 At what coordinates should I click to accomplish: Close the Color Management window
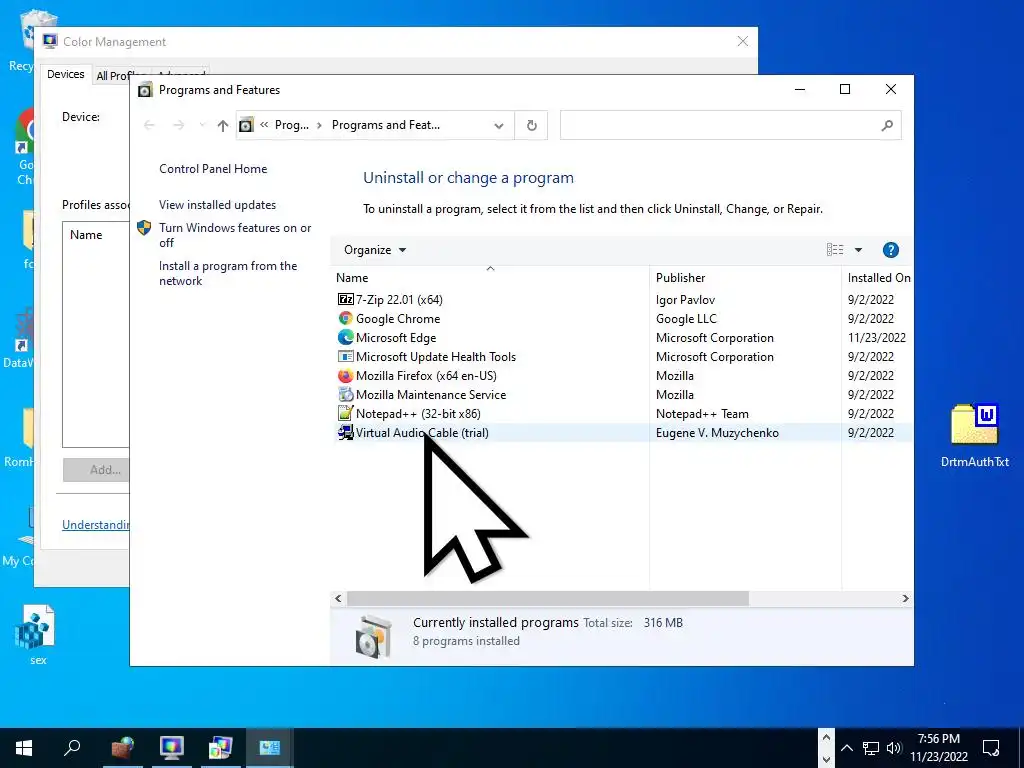tap(743, 41)
